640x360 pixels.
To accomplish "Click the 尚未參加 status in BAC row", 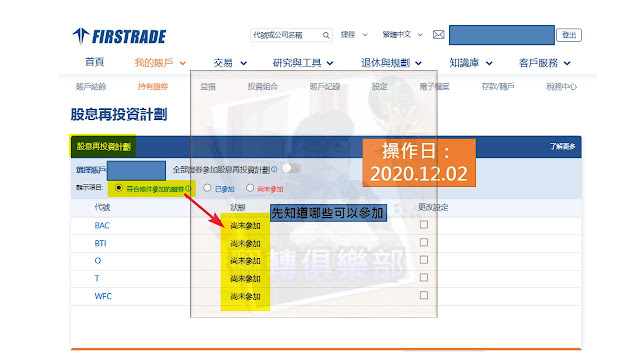I will (x=245, y=225).
